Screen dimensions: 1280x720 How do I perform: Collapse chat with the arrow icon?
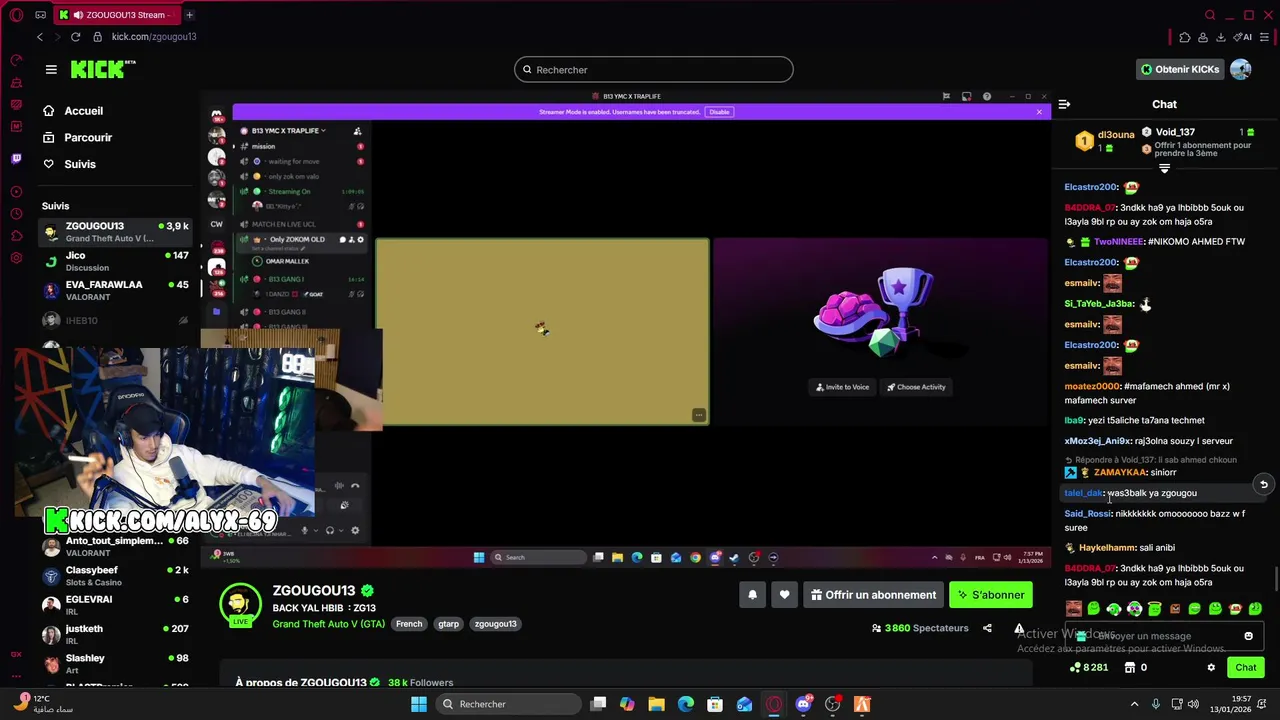click(1064, 104)
